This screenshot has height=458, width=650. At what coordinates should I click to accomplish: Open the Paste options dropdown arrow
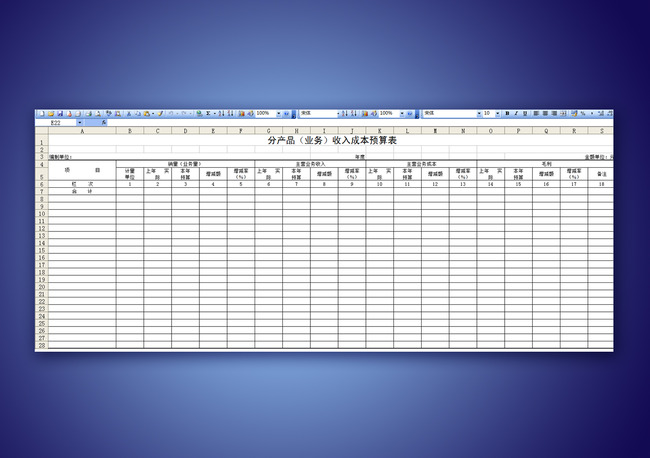153,114
